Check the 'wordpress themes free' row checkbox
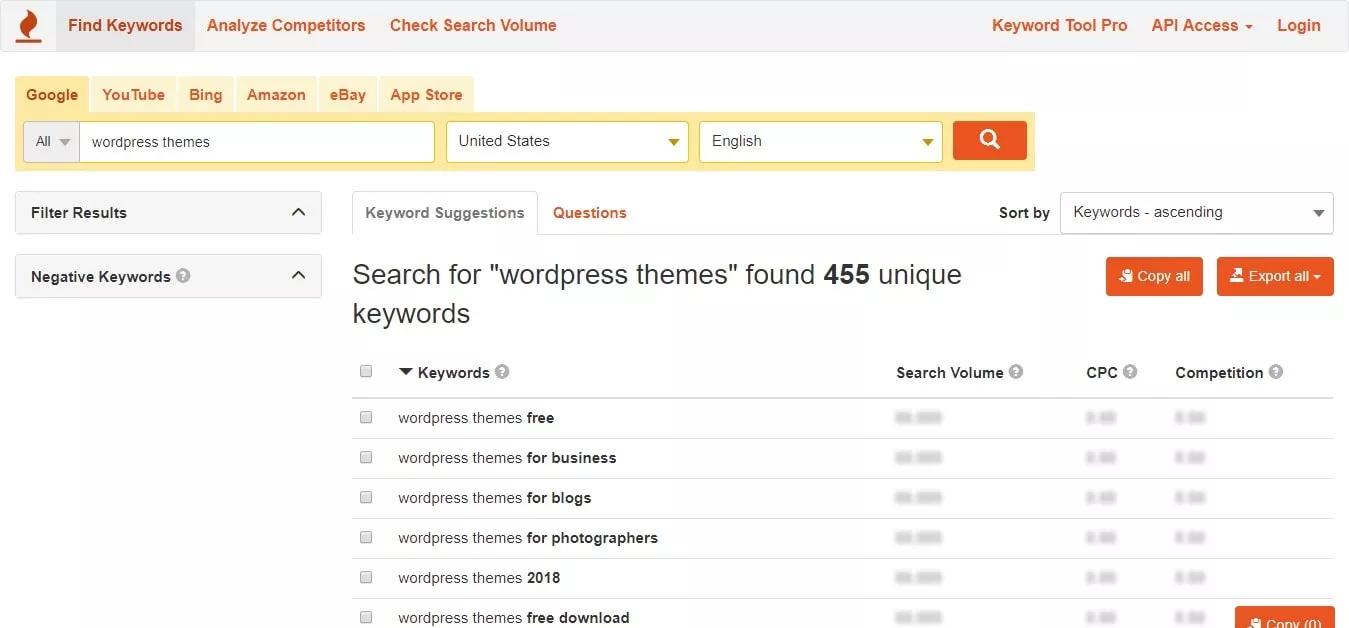Screen dimensions: 1349x628 point(366,417)
